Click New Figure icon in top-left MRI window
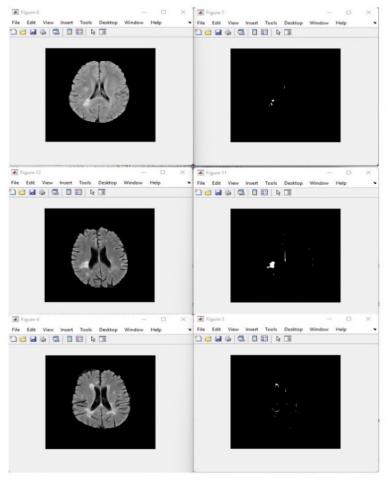This screenshot has width=388, height=480. coord(13,32)
